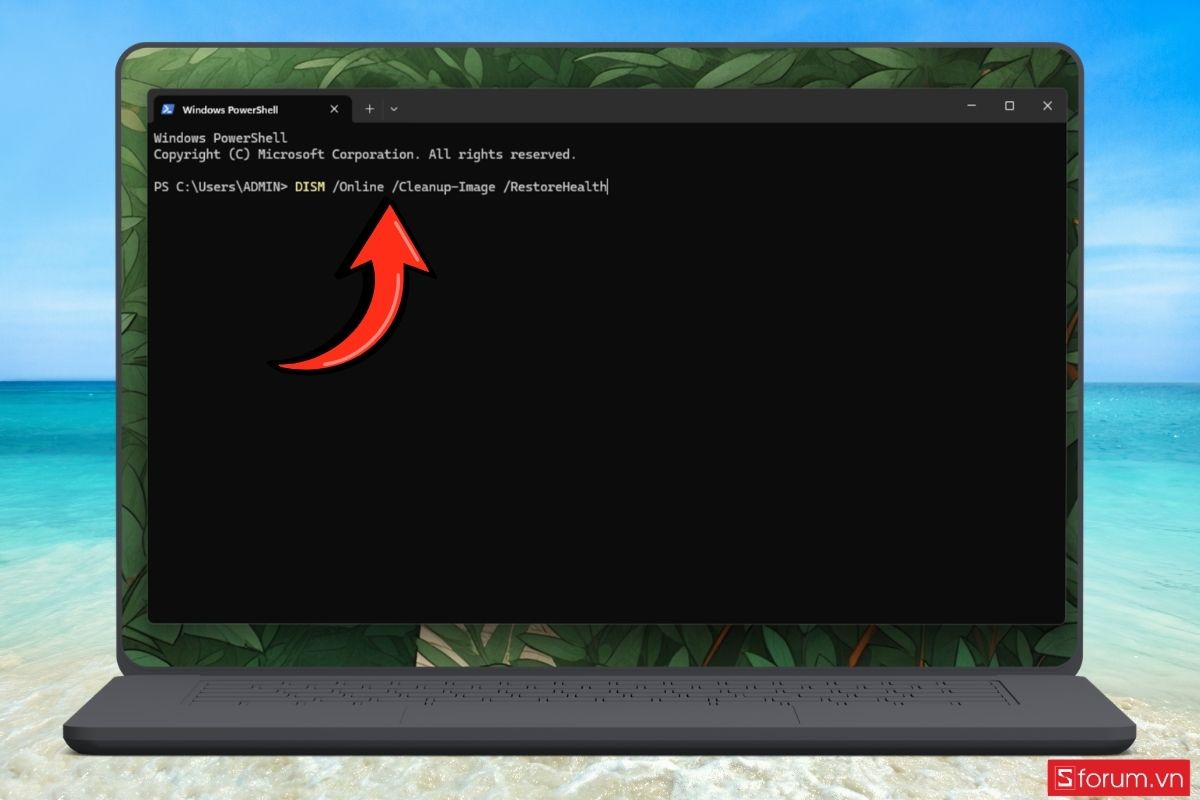Close the PowerShell window
Image resolution: width=1200 pixels, height=800 pixels.
1047,106
